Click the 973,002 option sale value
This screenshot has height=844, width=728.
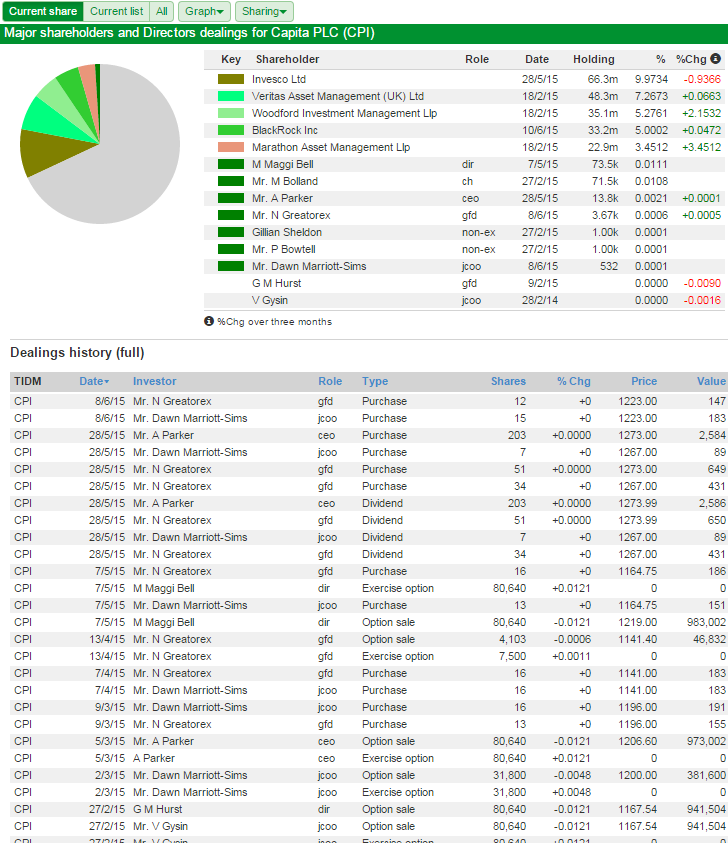706,741
